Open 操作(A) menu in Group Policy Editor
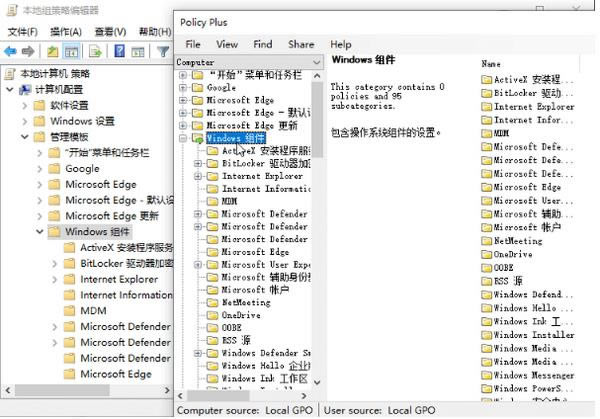This screenshot has height=419, width=600. click(66, 32)
